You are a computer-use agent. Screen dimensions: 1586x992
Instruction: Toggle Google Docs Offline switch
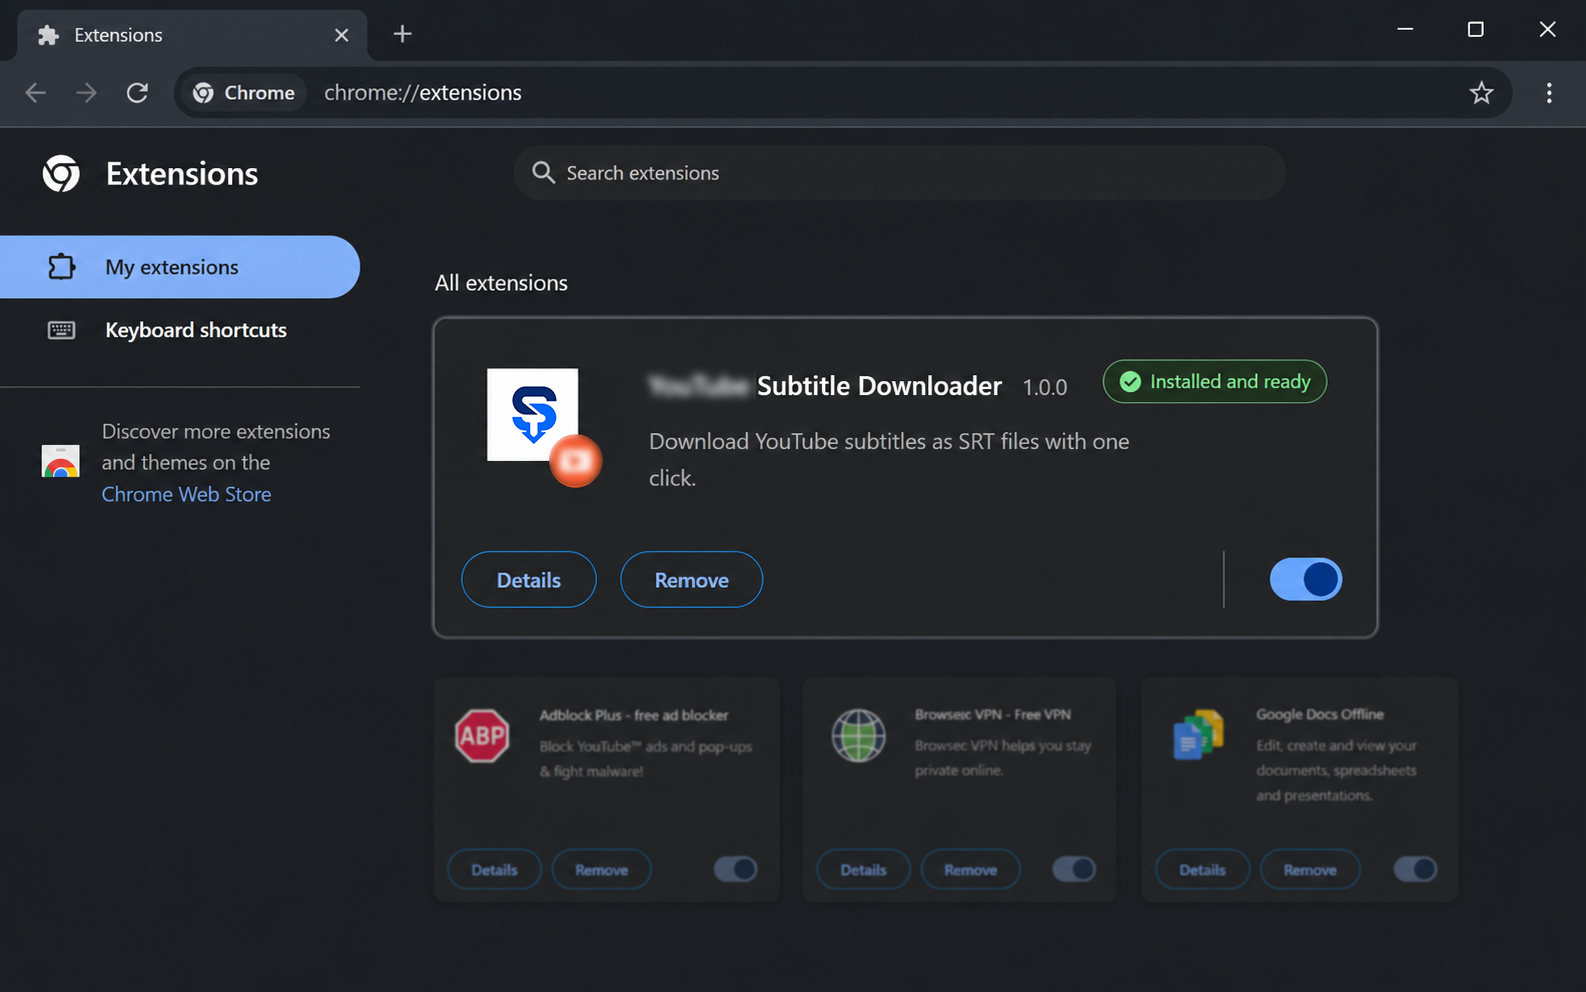pos(1415,869)
